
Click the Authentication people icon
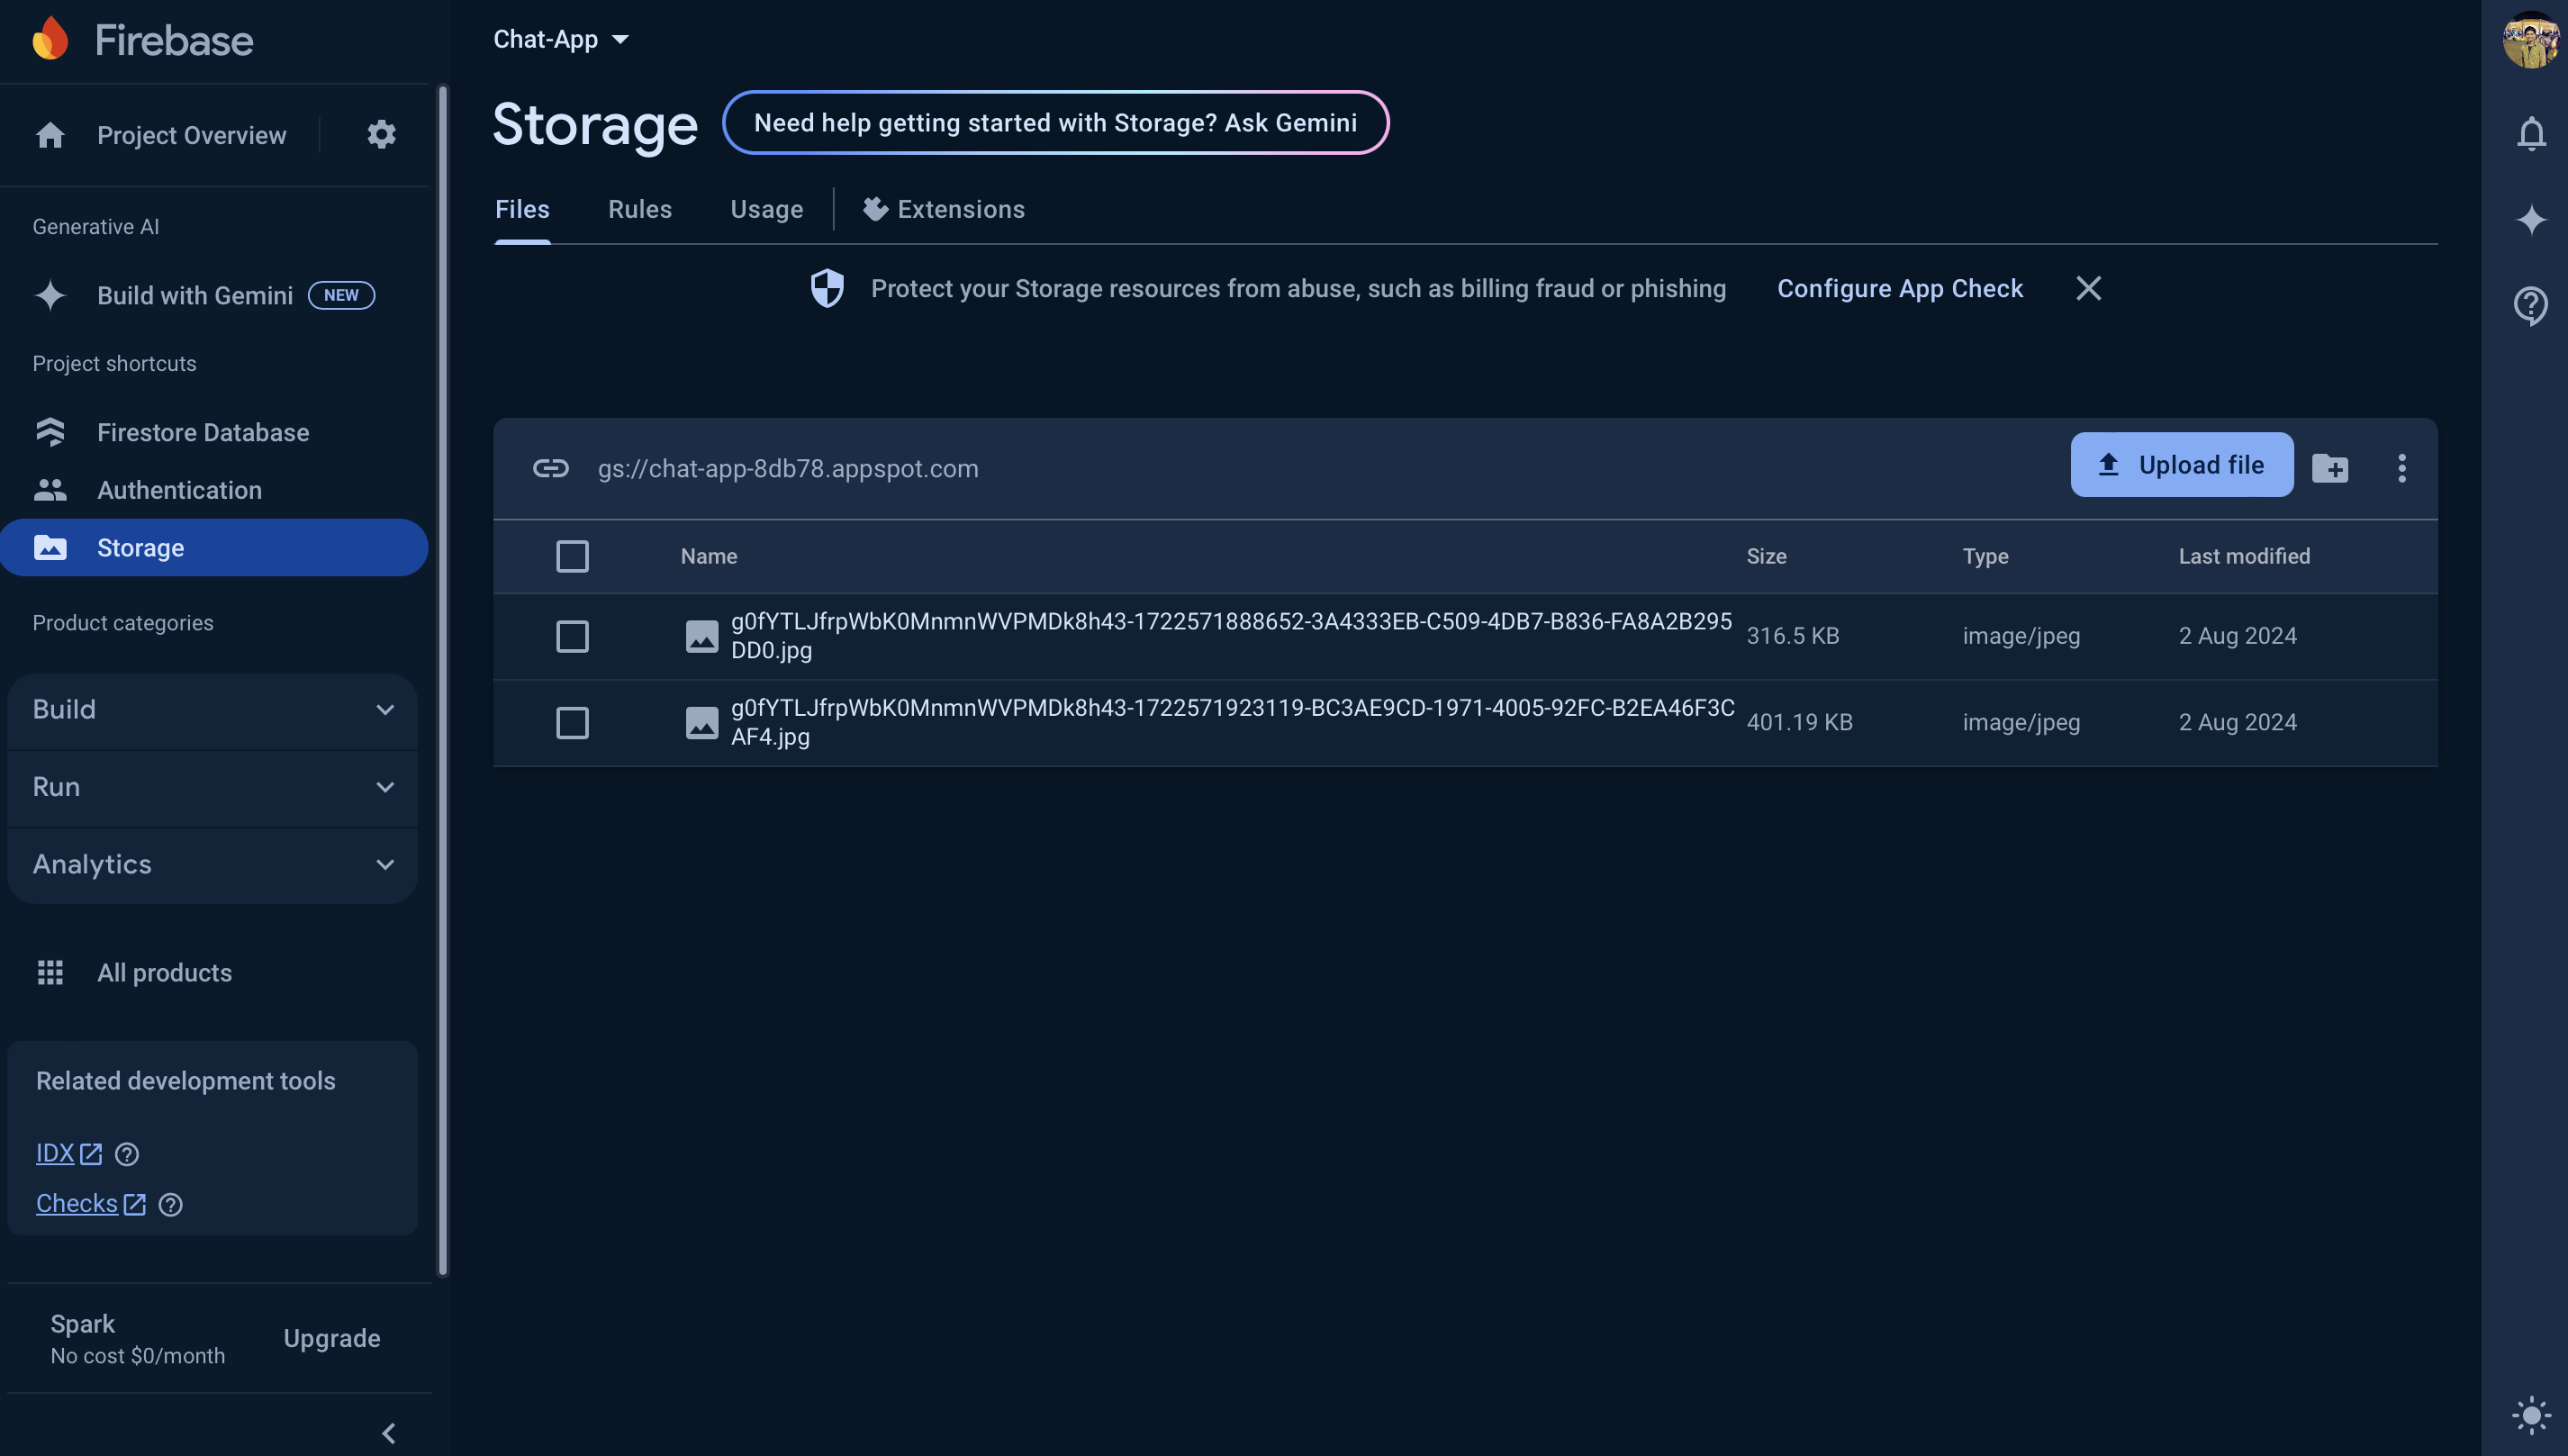click(x=50, y=490)
